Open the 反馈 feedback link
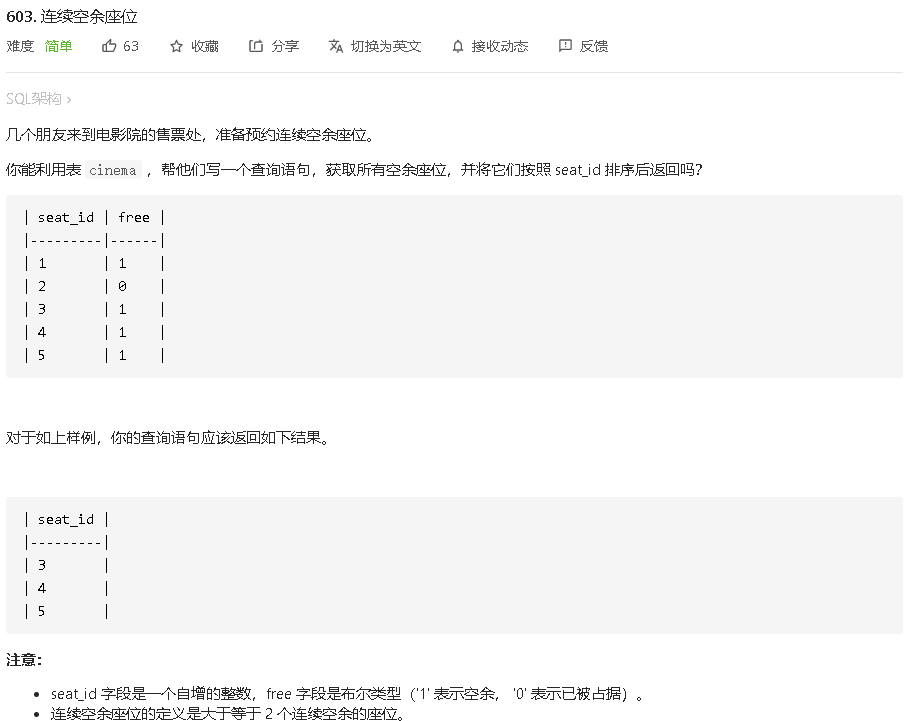This screenshot has width=914, height=721. coord(594,46)
